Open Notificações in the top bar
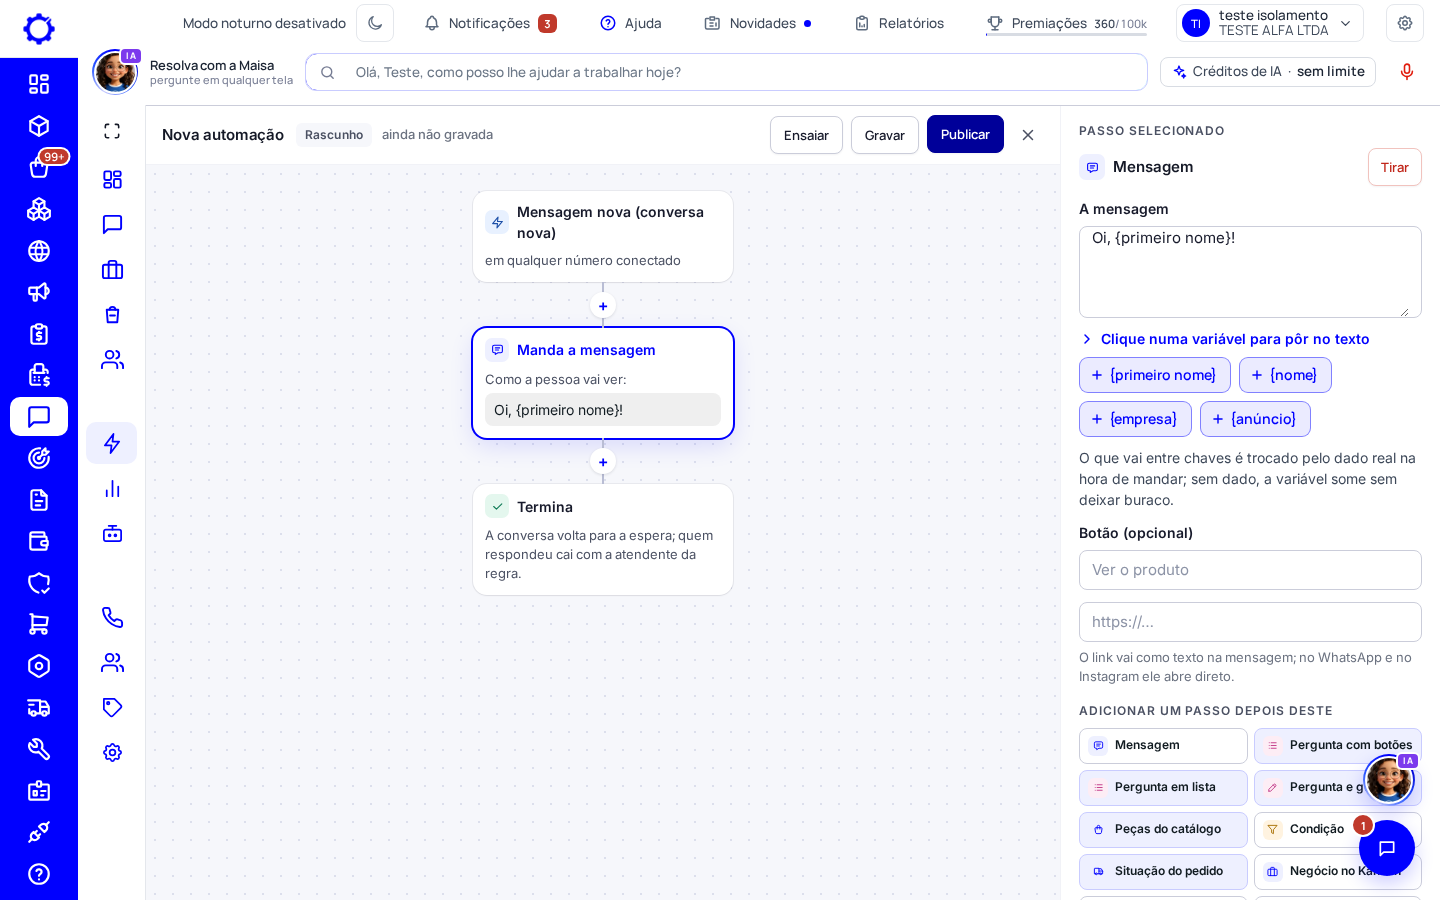 click(x=490, y=23)
